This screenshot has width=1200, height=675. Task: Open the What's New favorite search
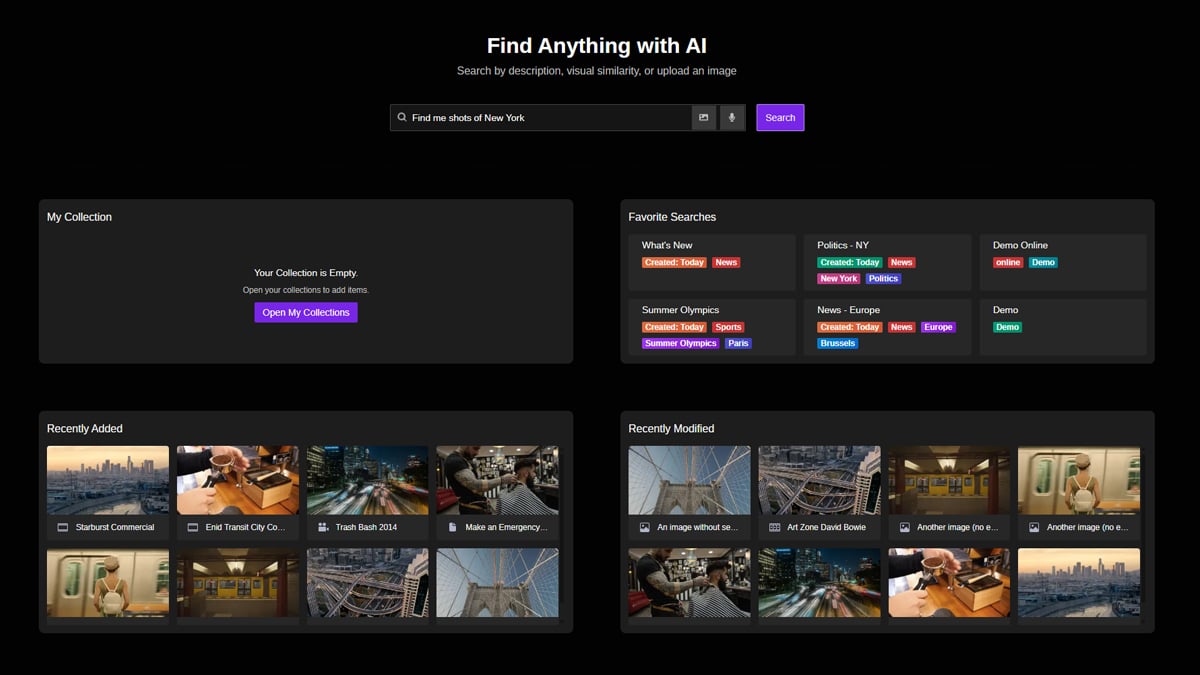[667, 245]
